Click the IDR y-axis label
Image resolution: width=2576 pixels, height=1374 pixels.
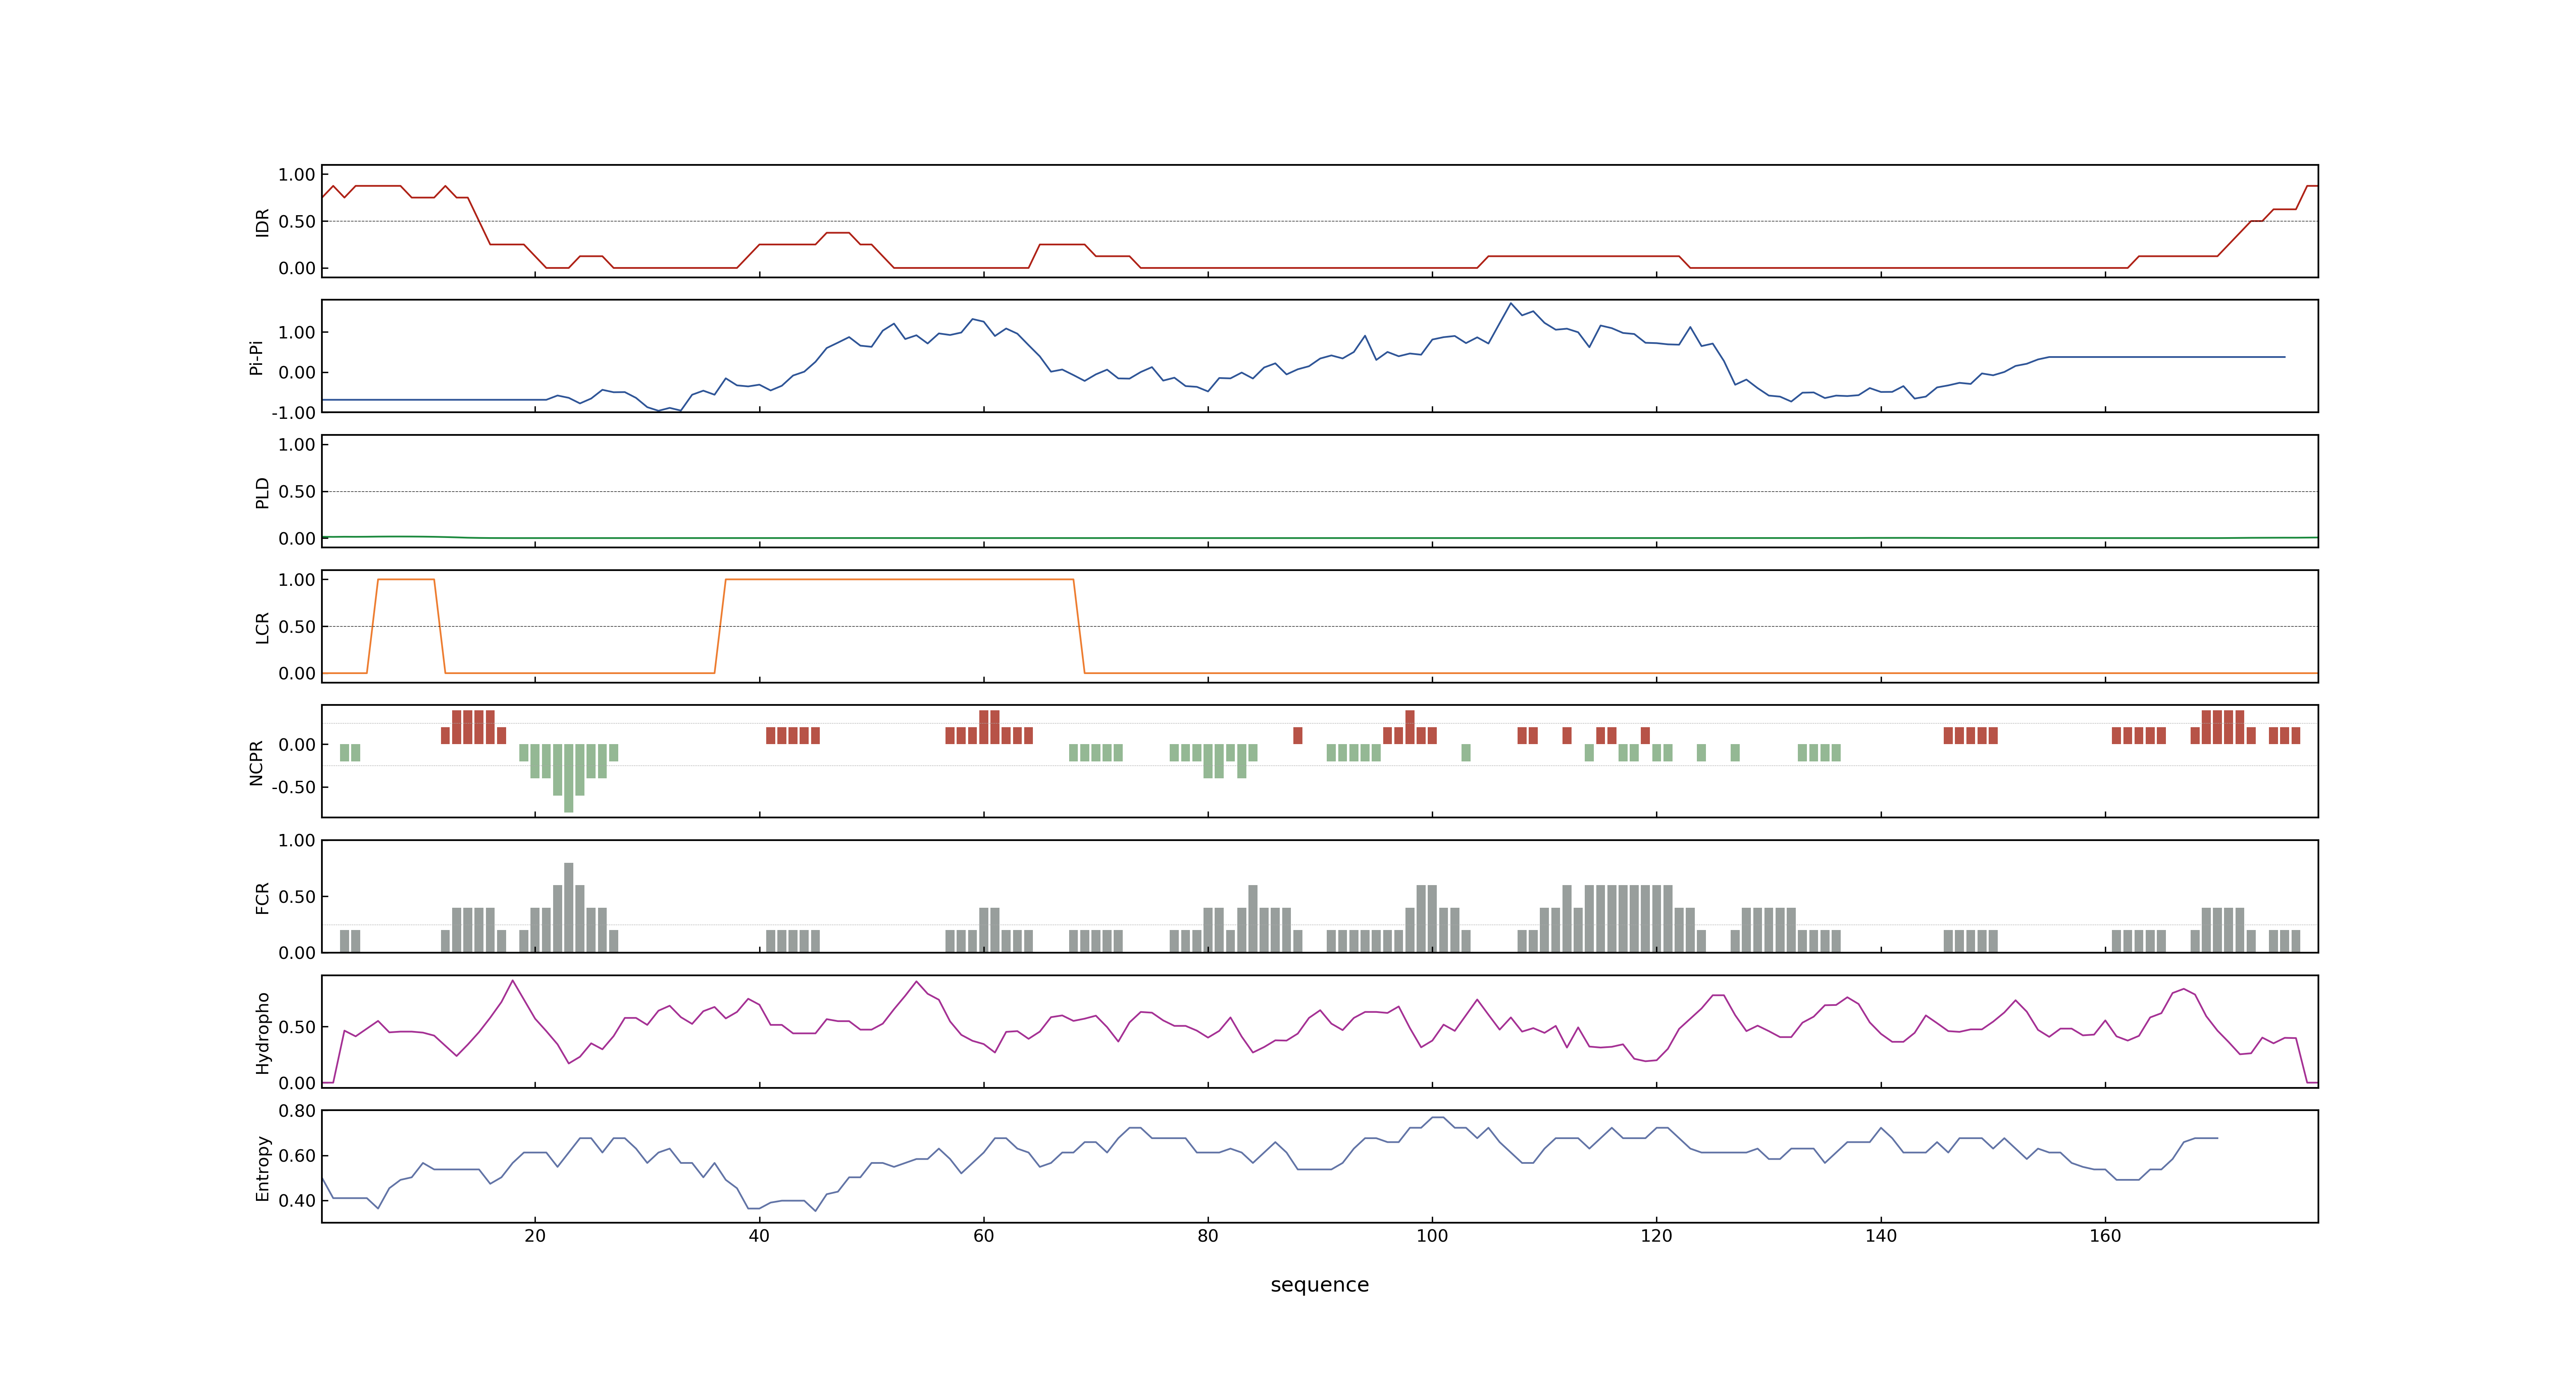[x=262, y=222]
